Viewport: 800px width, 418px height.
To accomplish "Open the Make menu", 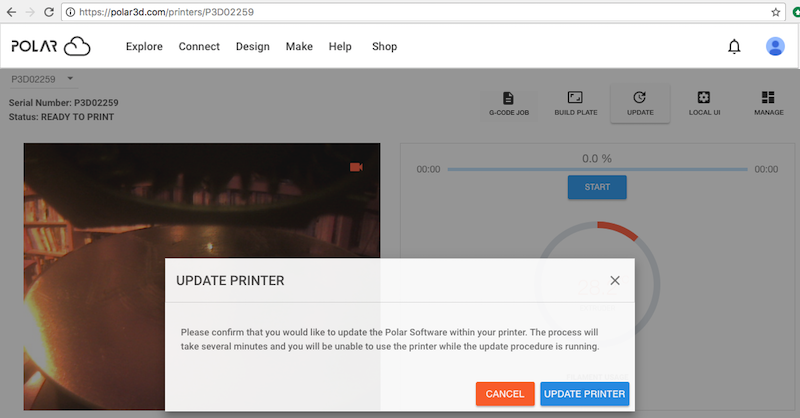I will (x=299, y=46).
